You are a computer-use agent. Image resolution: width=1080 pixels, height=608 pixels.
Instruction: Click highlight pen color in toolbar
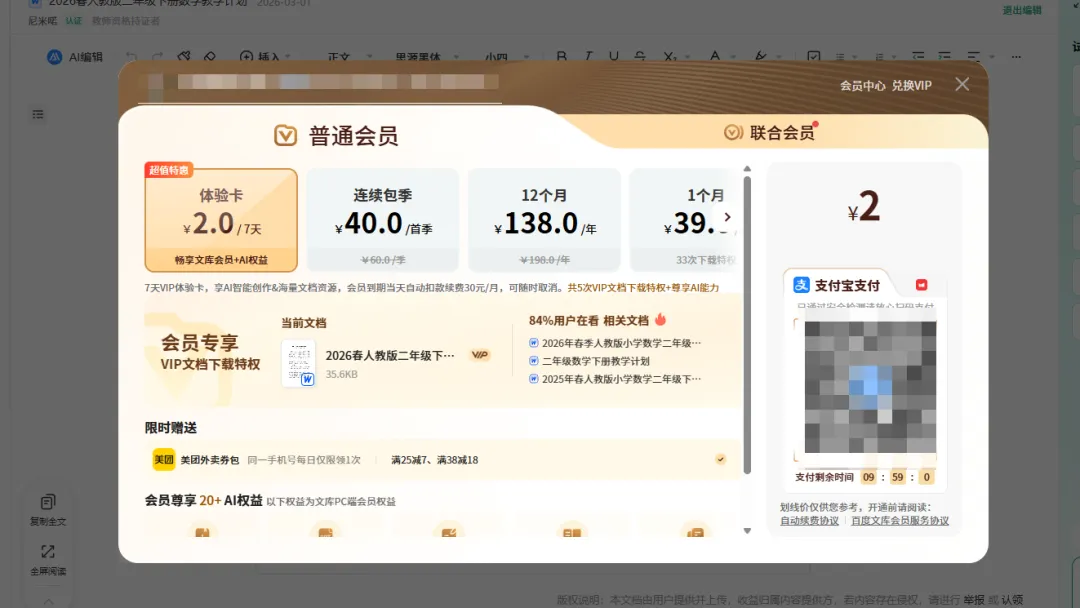tap(760, 56)
